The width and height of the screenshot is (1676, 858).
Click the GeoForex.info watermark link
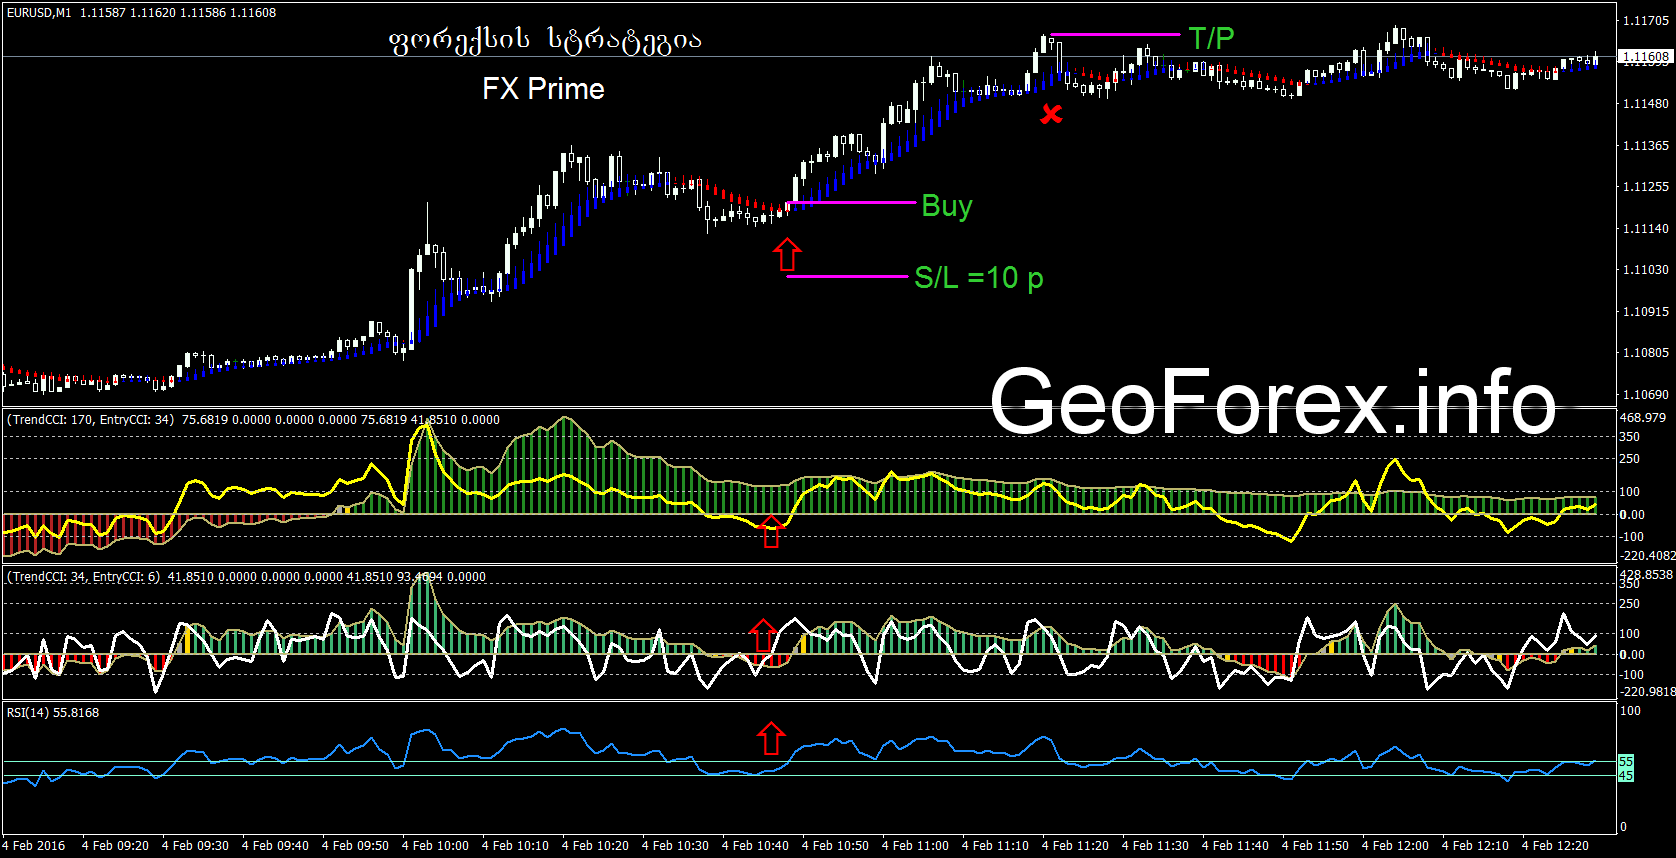(x=1272, y=402)
